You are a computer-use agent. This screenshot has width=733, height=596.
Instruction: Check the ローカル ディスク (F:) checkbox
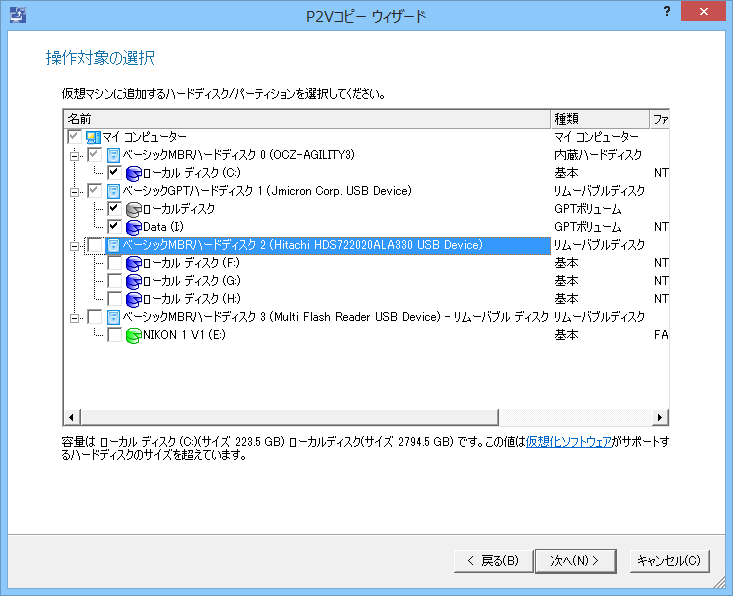point(115,263)
